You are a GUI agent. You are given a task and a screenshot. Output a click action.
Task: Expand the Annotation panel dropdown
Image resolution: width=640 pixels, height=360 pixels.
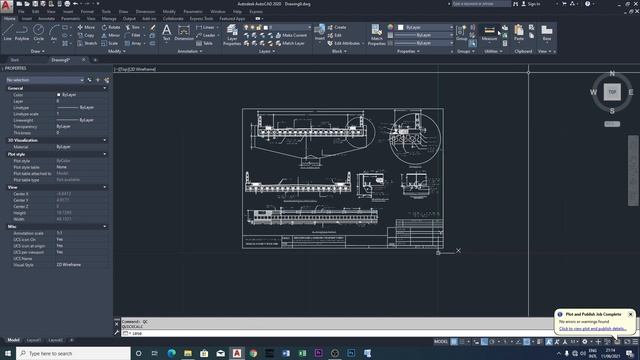click(190, 51)
